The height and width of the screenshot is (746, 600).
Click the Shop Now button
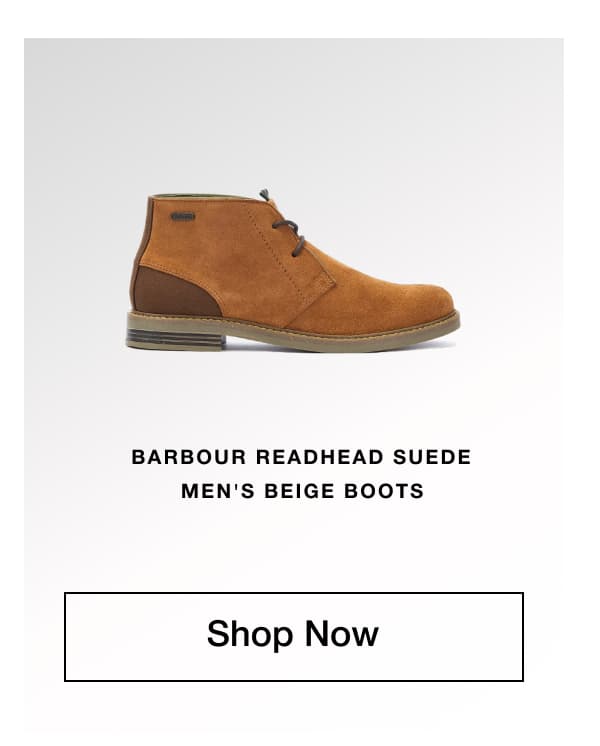click(294, 636)
